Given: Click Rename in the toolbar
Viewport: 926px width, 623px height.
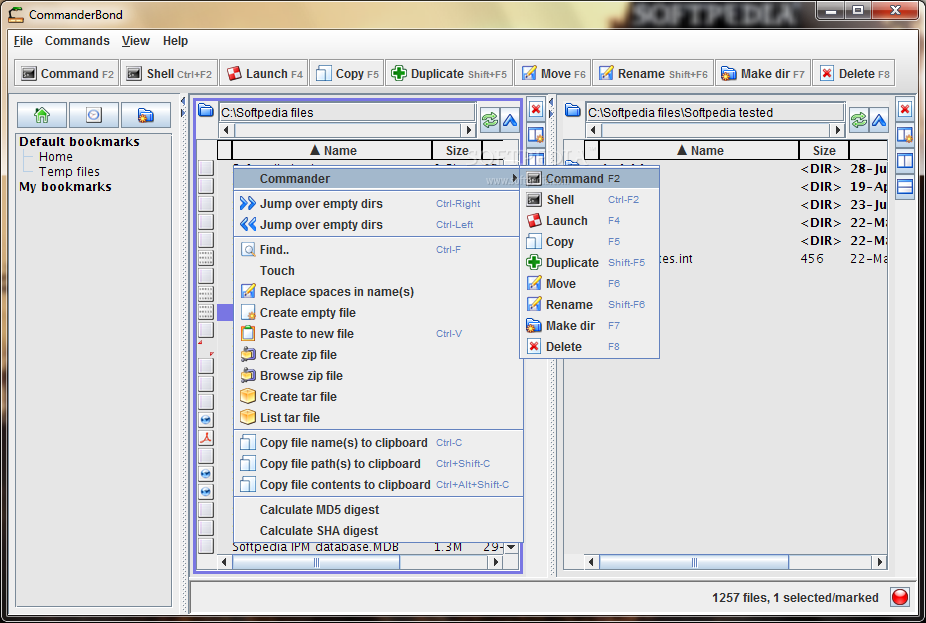Looking at the screenshot, I should [653, 73].
